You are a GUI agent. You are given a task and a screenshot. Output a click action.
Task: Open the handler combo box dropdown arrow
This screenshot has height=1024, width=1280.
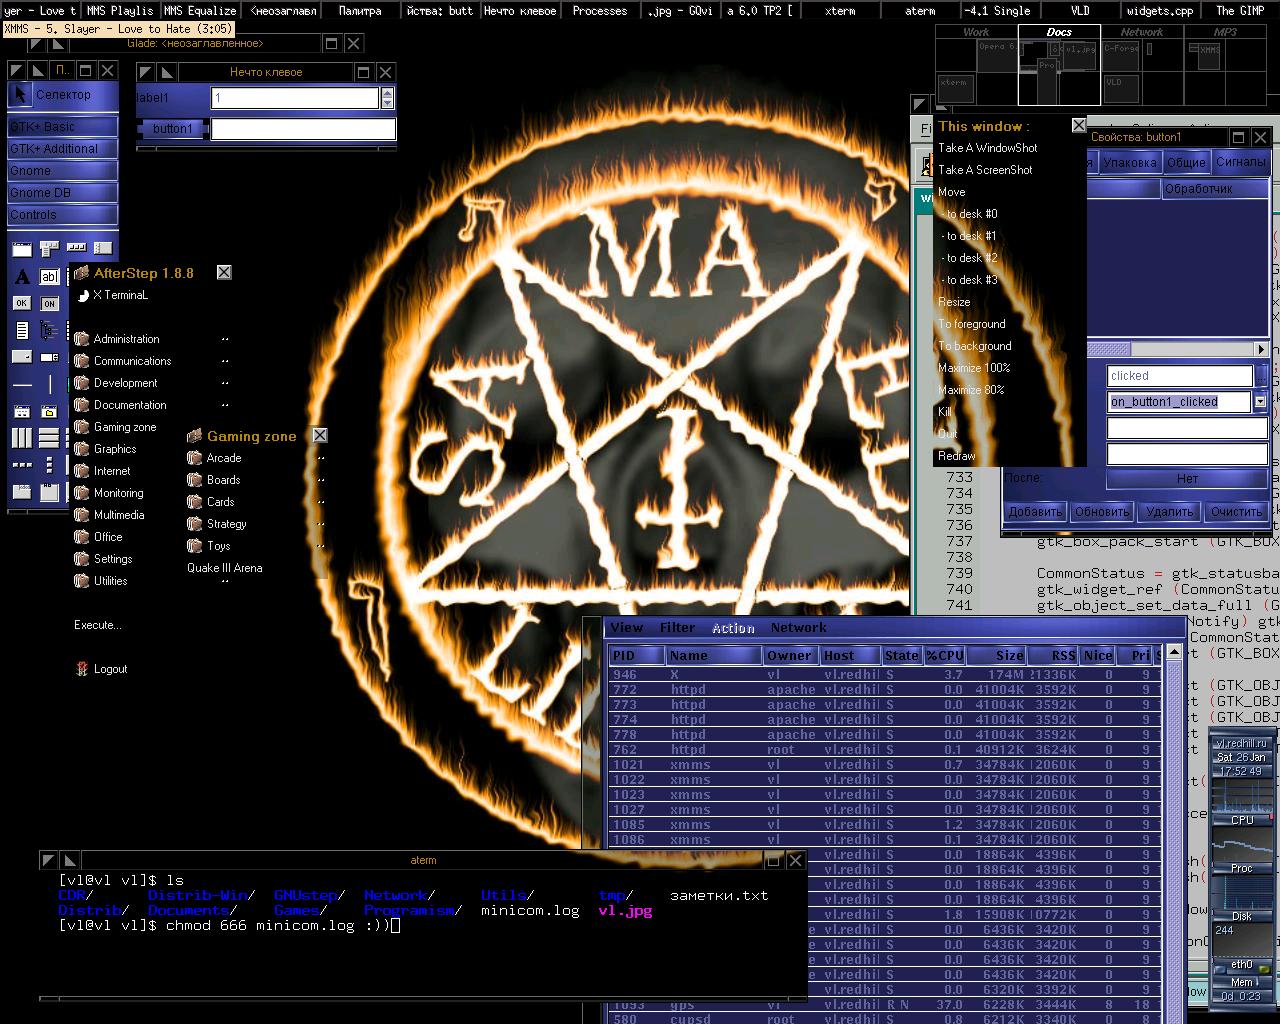click(x=1260, y=402)
